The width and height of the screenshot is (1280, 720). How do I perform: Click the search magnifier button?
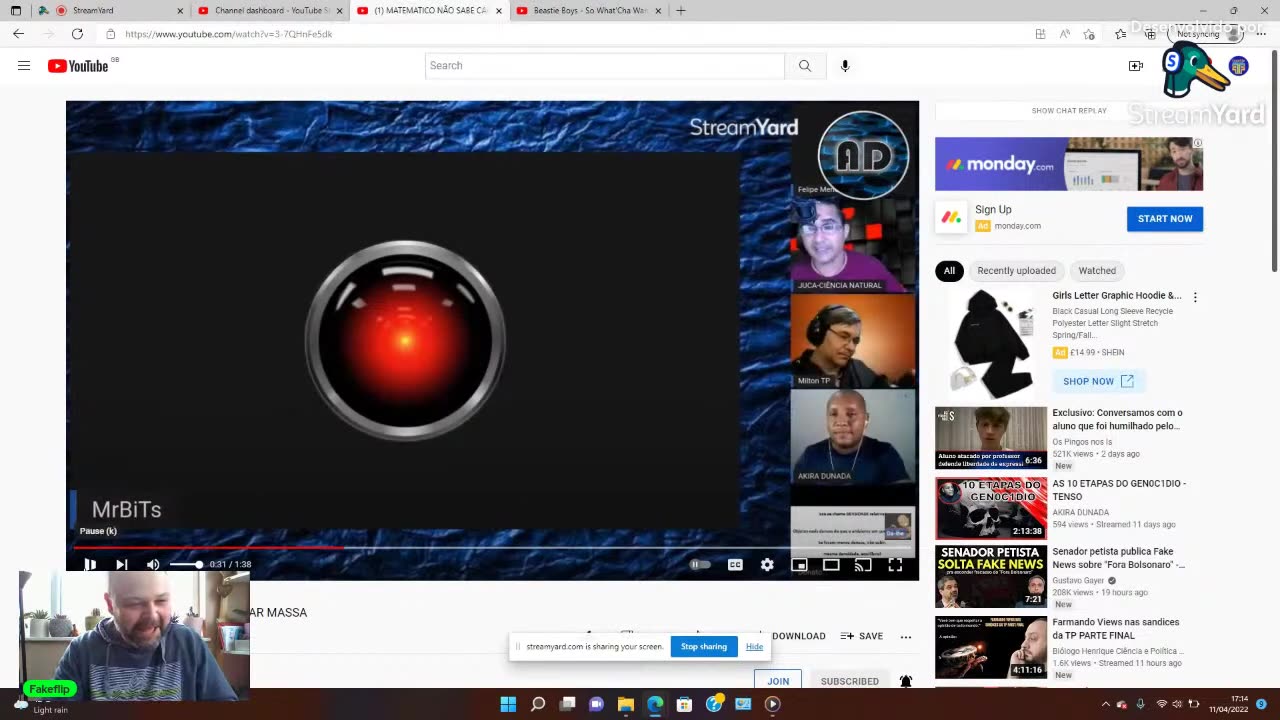click(x=804, y=66)
